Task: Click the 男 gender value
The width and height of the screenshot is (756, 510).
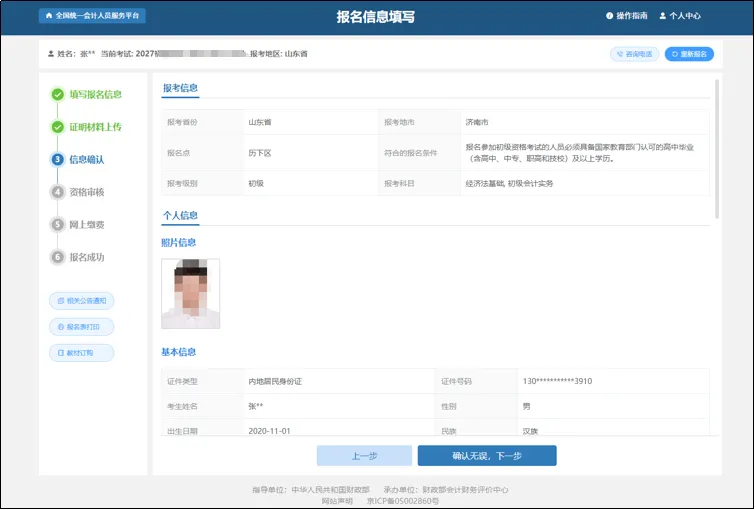Action: (x=526, y=406)
